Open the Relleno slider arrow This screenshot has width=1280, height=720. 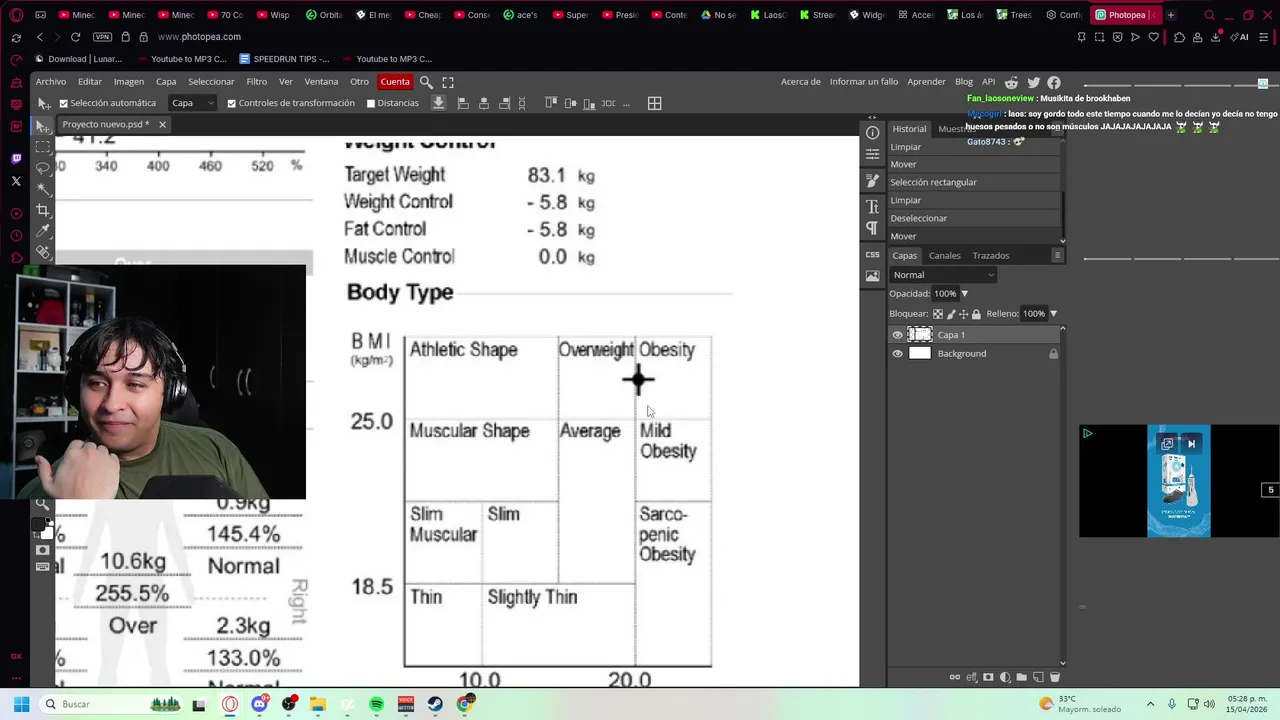pyautogui.click(x=1053, y=314)
